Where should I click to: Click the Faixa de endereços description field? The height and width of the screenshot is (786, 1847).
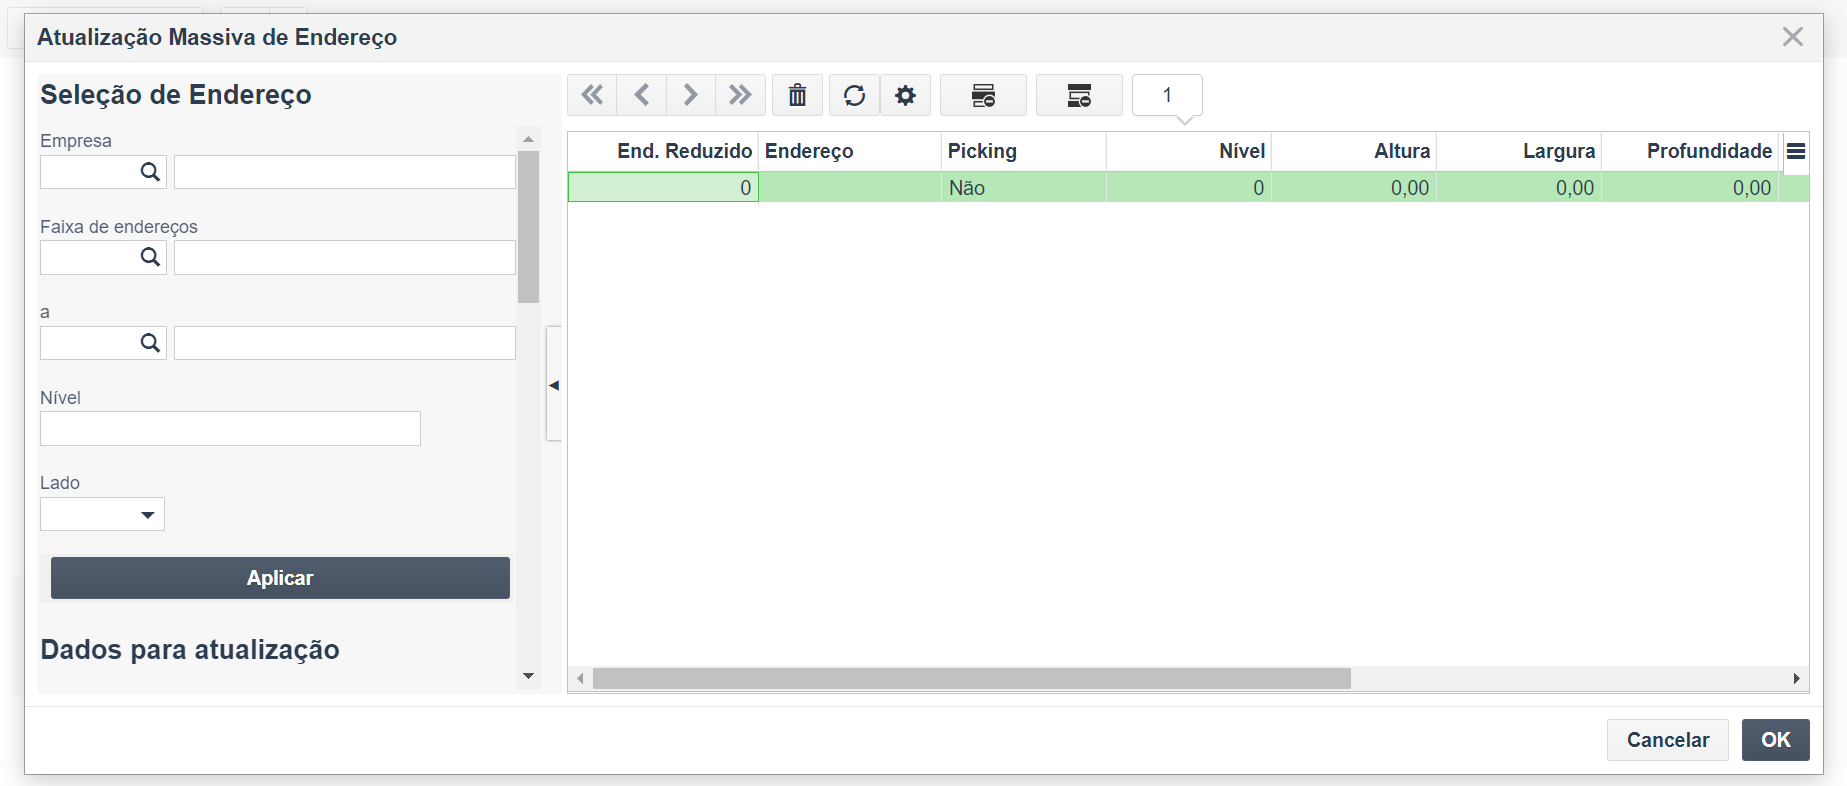pos(345,257)
